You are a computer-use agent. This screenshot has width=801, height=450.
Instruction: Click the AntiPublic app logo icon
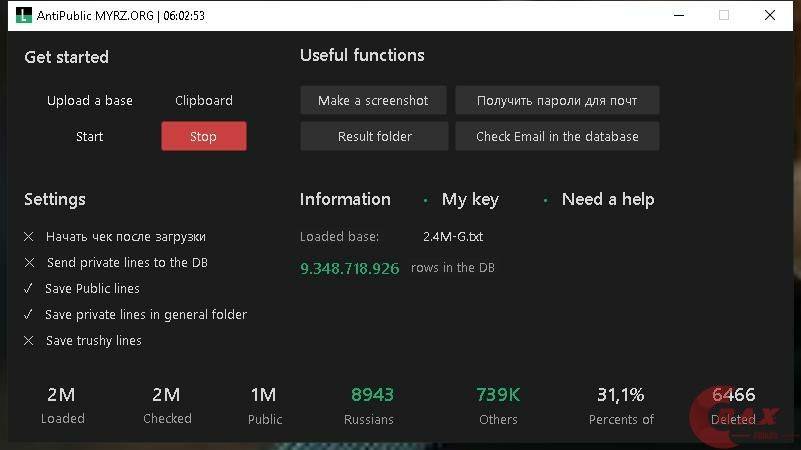[x=20, y=16]
